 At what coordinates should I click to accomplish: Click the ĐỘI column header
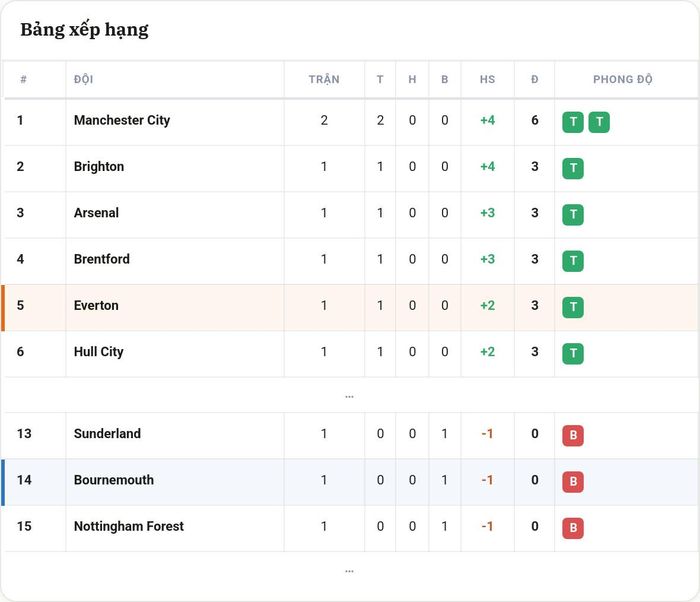click(83, 79)
